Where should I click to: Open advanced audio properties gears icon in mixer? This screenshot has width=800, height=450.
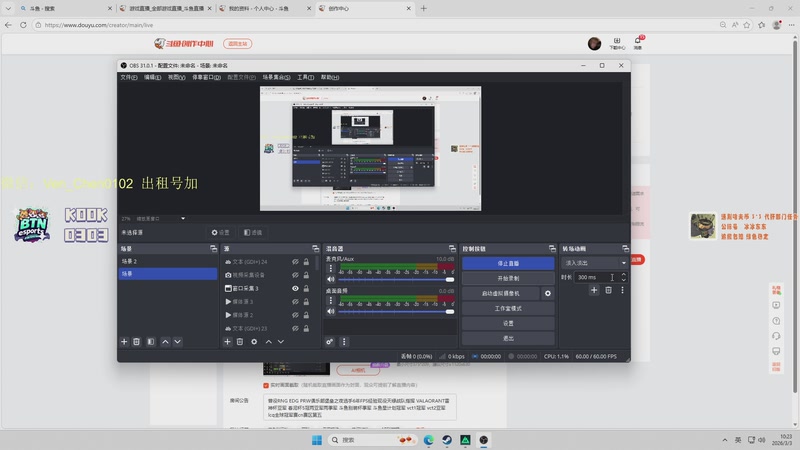pos(330,342)
